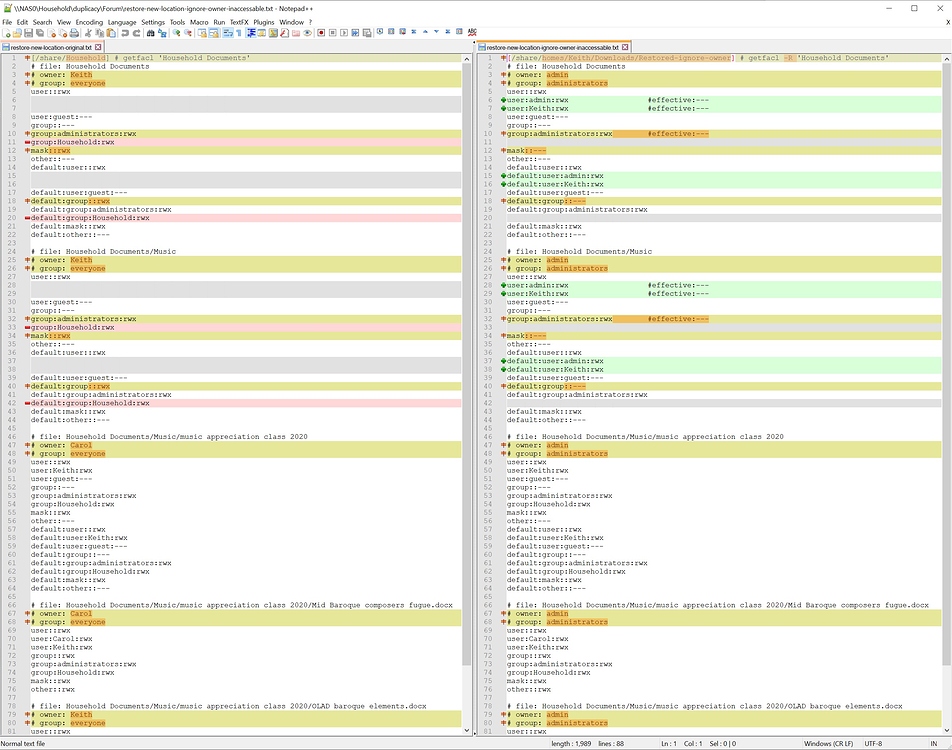Viewport: 952px width, 750px height.
Task: Undo the last action via toolbar
Action: coord(124,33)
